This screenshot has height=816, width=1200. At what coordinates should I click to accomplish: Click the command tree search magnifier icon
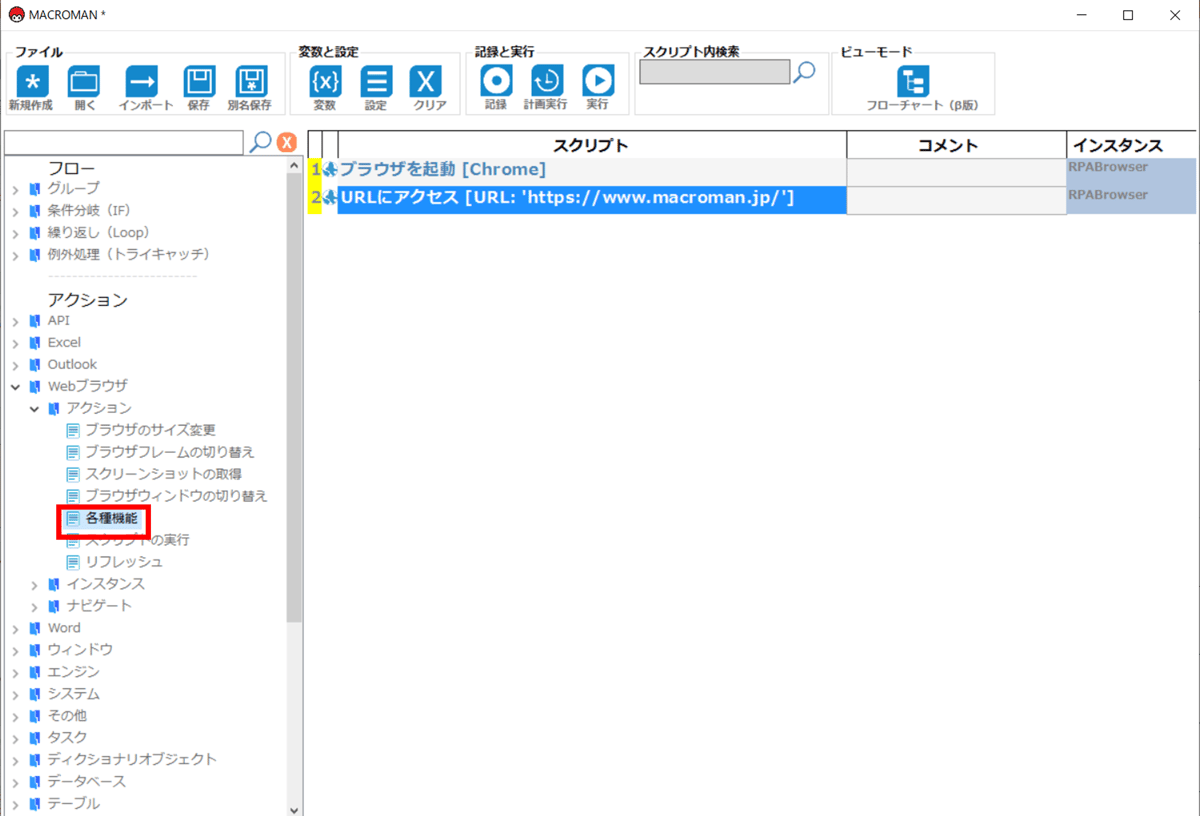click(x=260, y=142)
